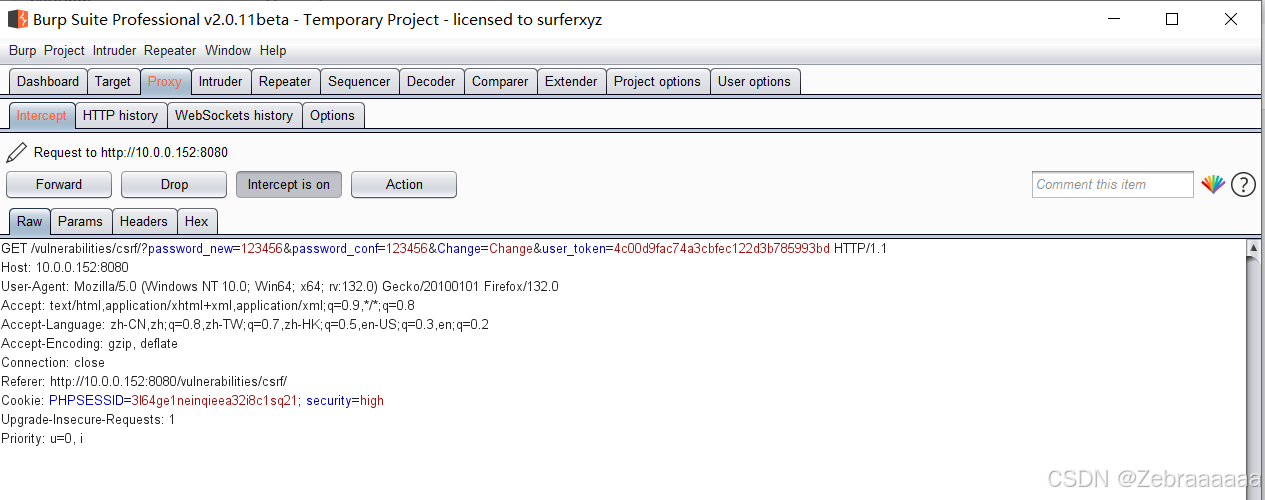
Task: Switch to the Target tab
Action: tap(113, 82)
